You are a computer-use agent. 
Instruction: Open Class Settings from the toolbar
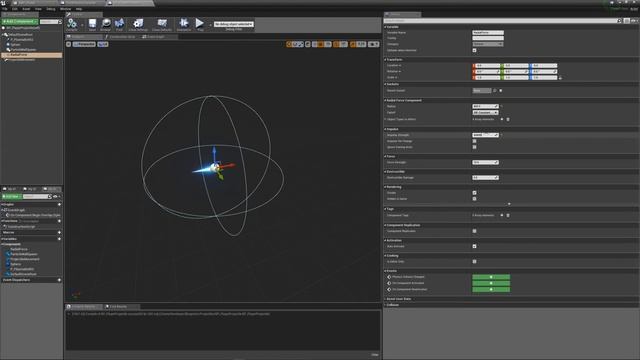138,24
